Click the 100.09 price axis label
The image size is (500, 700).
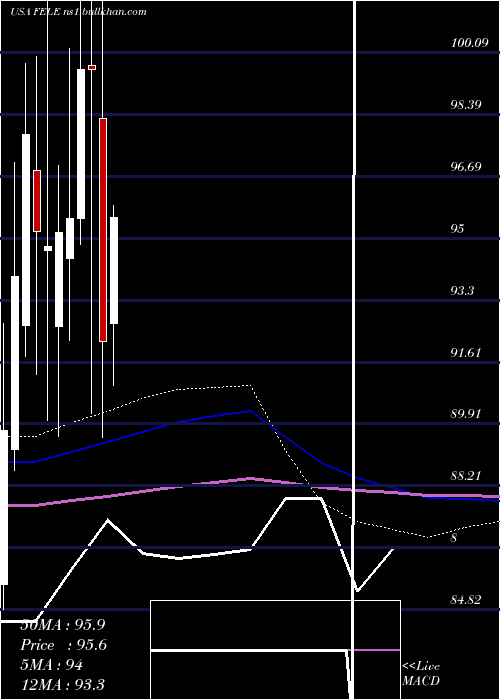(469, 43)
